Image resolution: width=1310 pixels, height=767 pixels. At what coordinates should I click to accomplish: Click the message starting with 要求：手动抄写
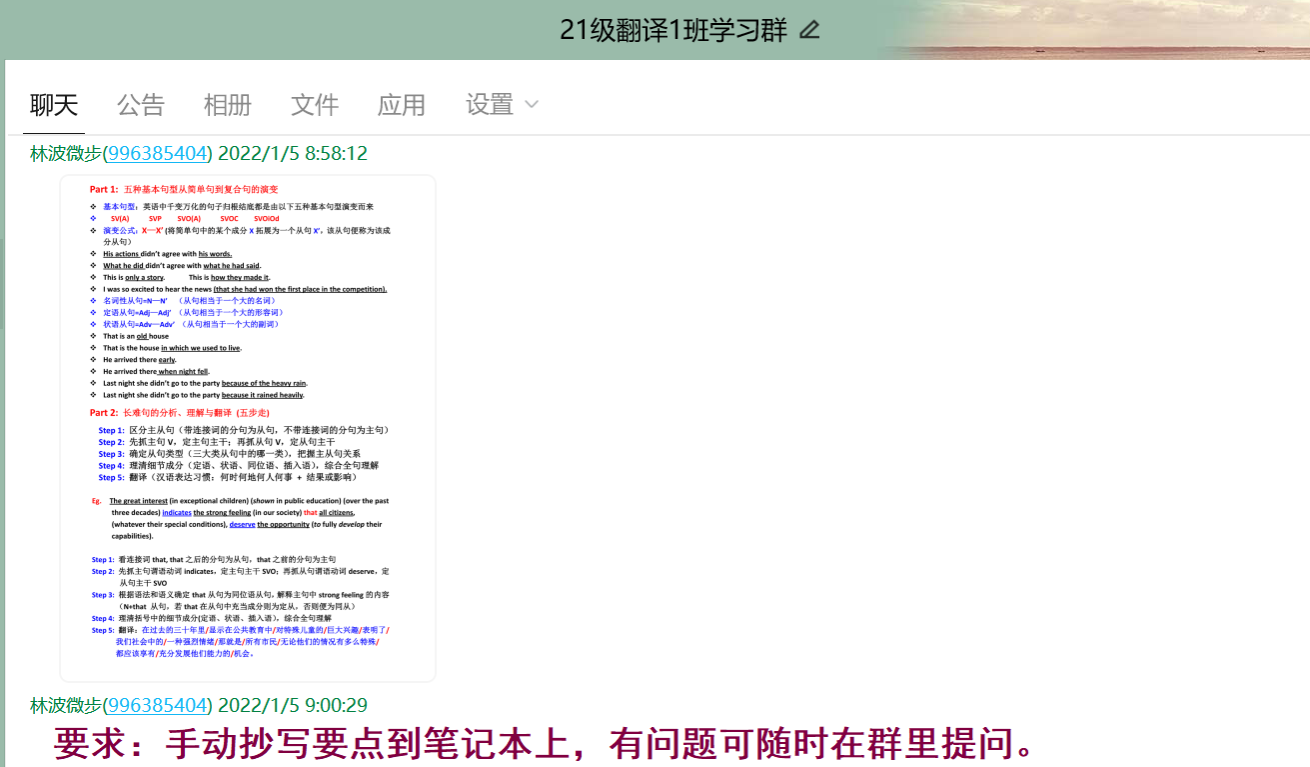point(543,744)
